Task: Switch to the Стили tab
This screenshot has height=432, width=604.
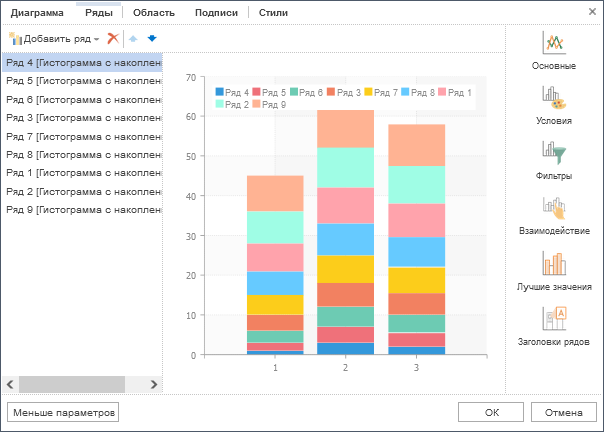Action: click(273, 13)
